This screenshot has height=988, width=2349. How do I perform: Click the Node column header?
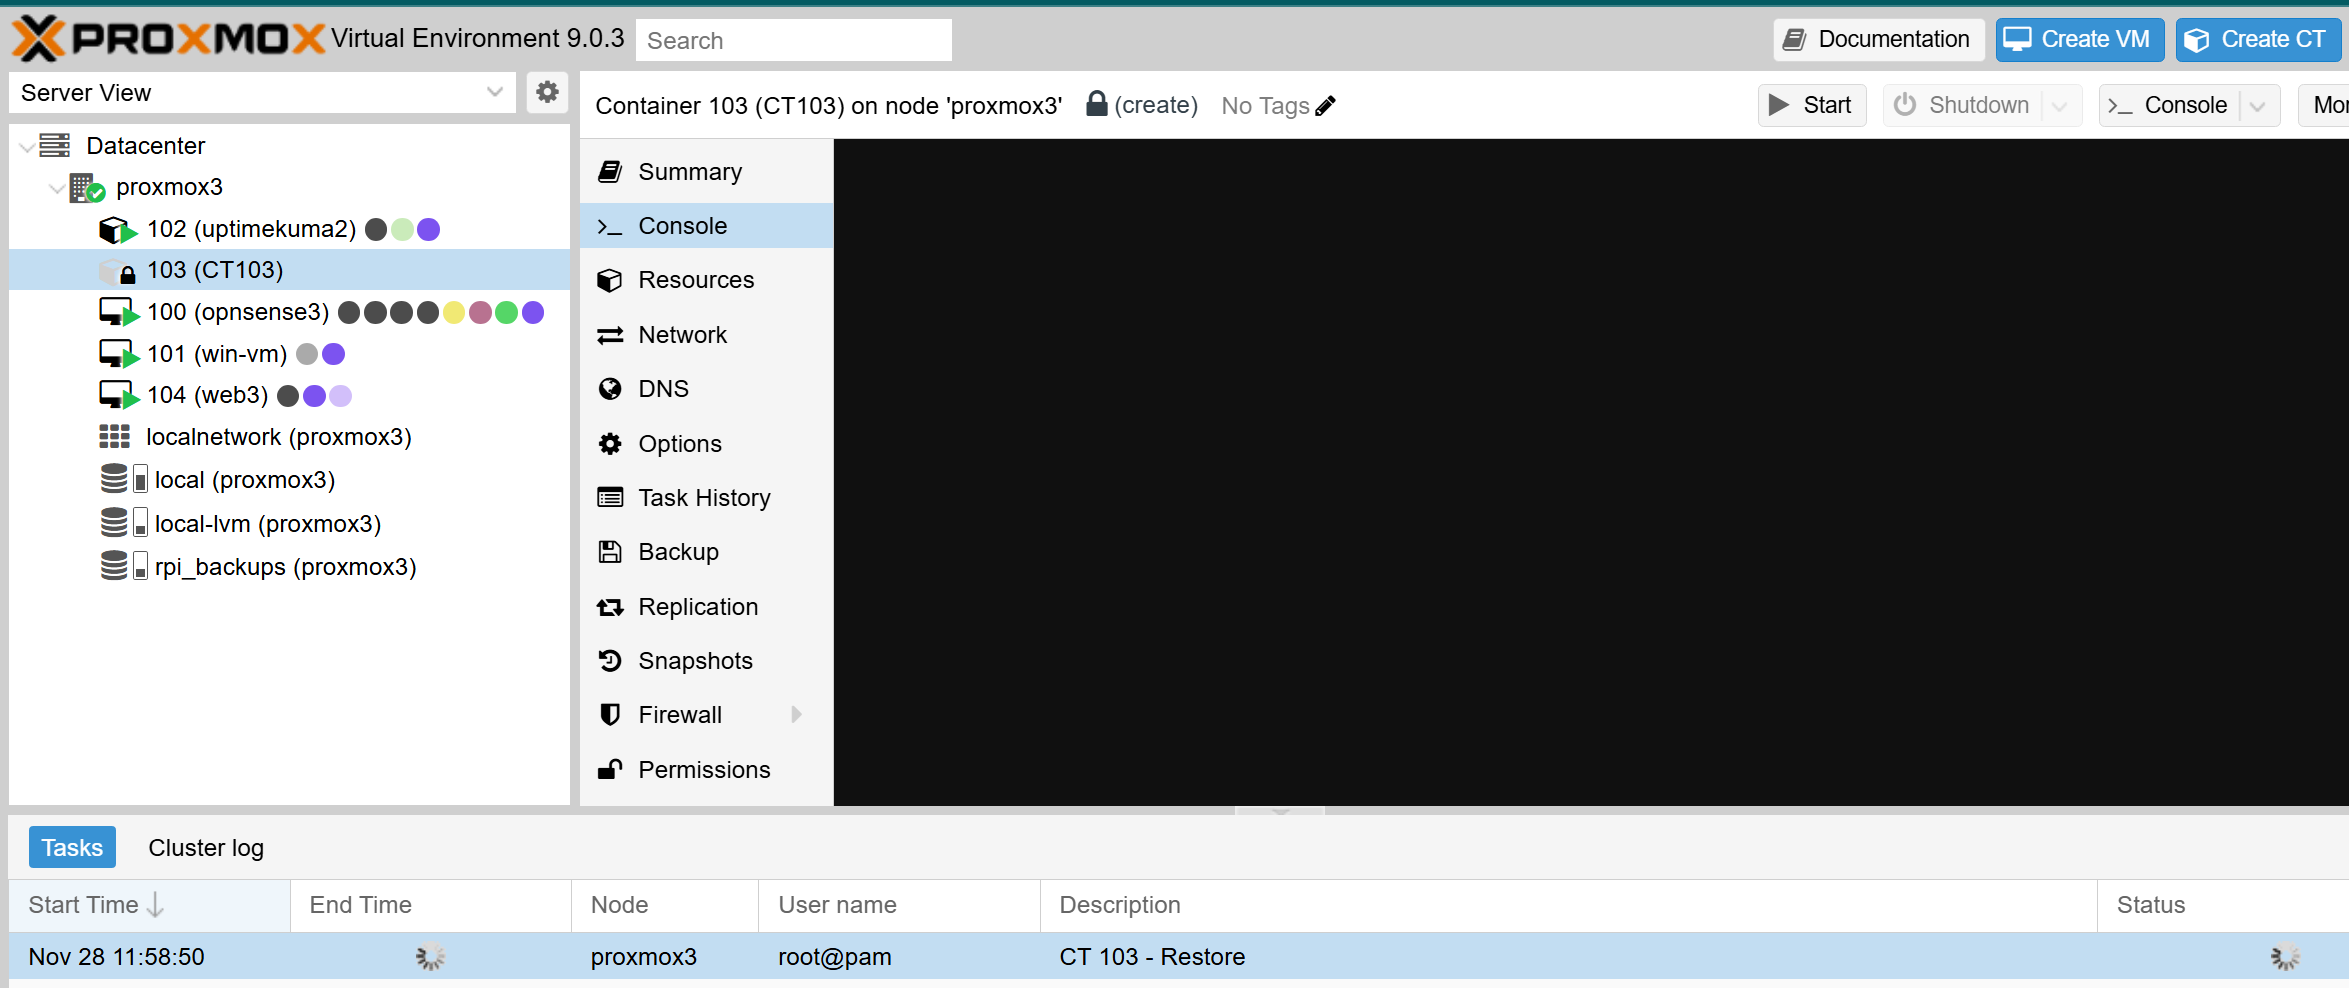point(665,905)
